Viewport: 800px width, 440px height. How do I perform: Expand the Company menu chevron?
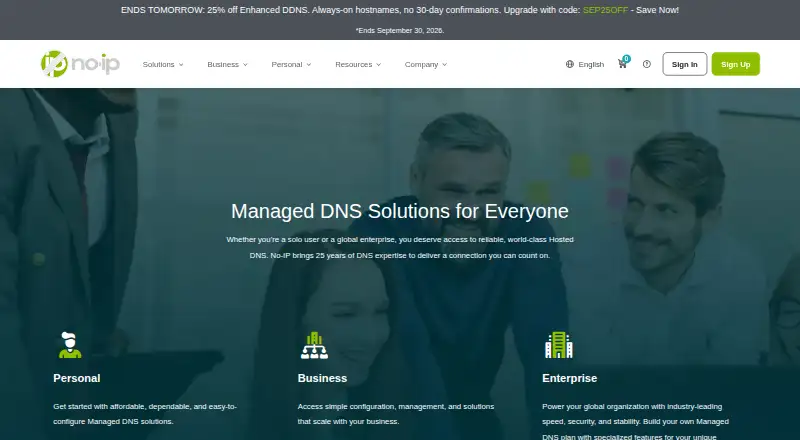(444, 65)
